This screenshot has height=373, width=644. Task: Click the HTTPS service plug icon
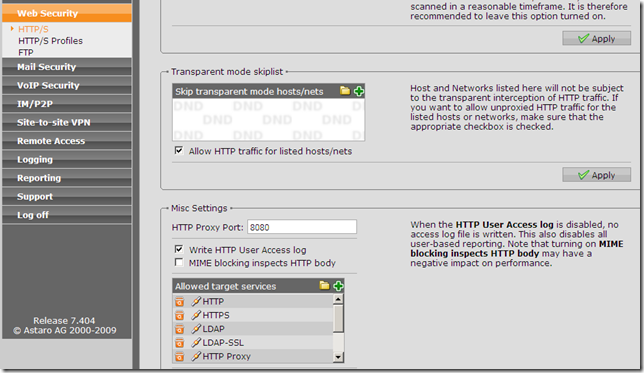point(196,315)
